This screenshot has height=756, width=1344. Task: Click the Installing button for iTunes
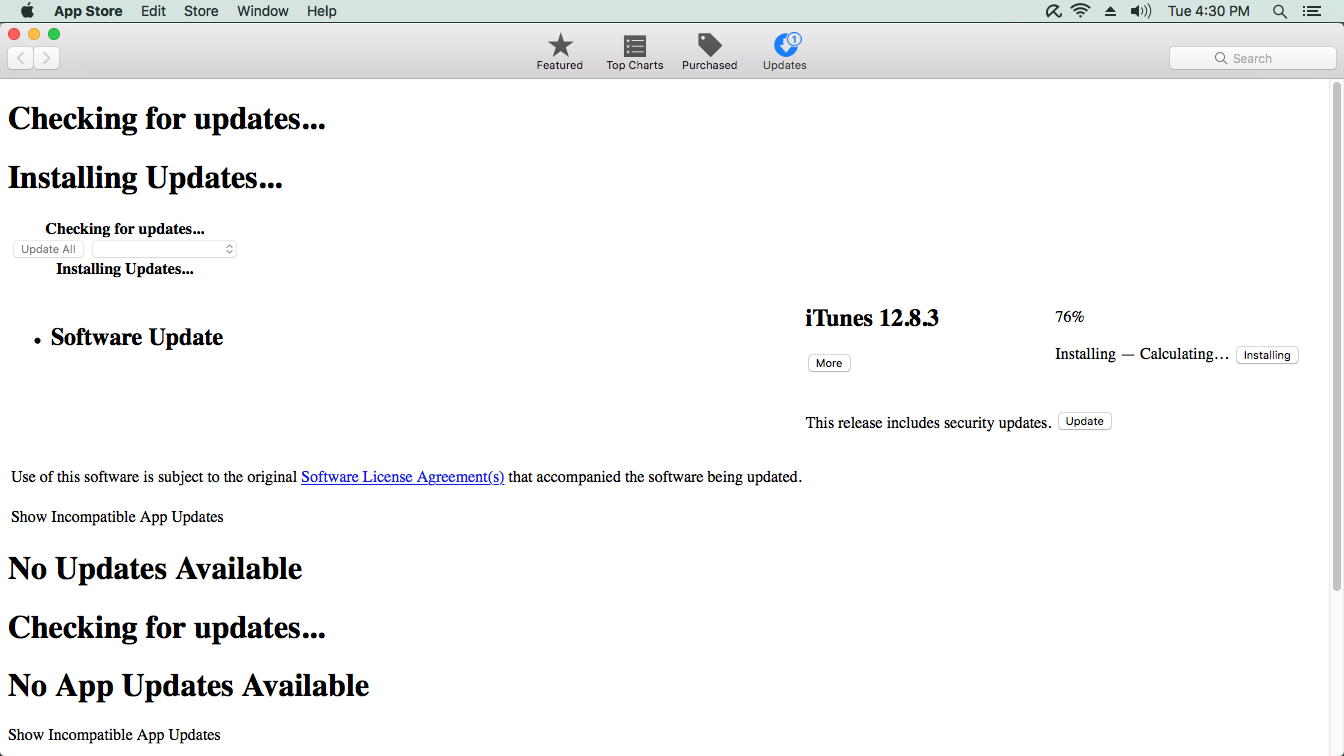pyautogui.click(x=1267, y=355)
